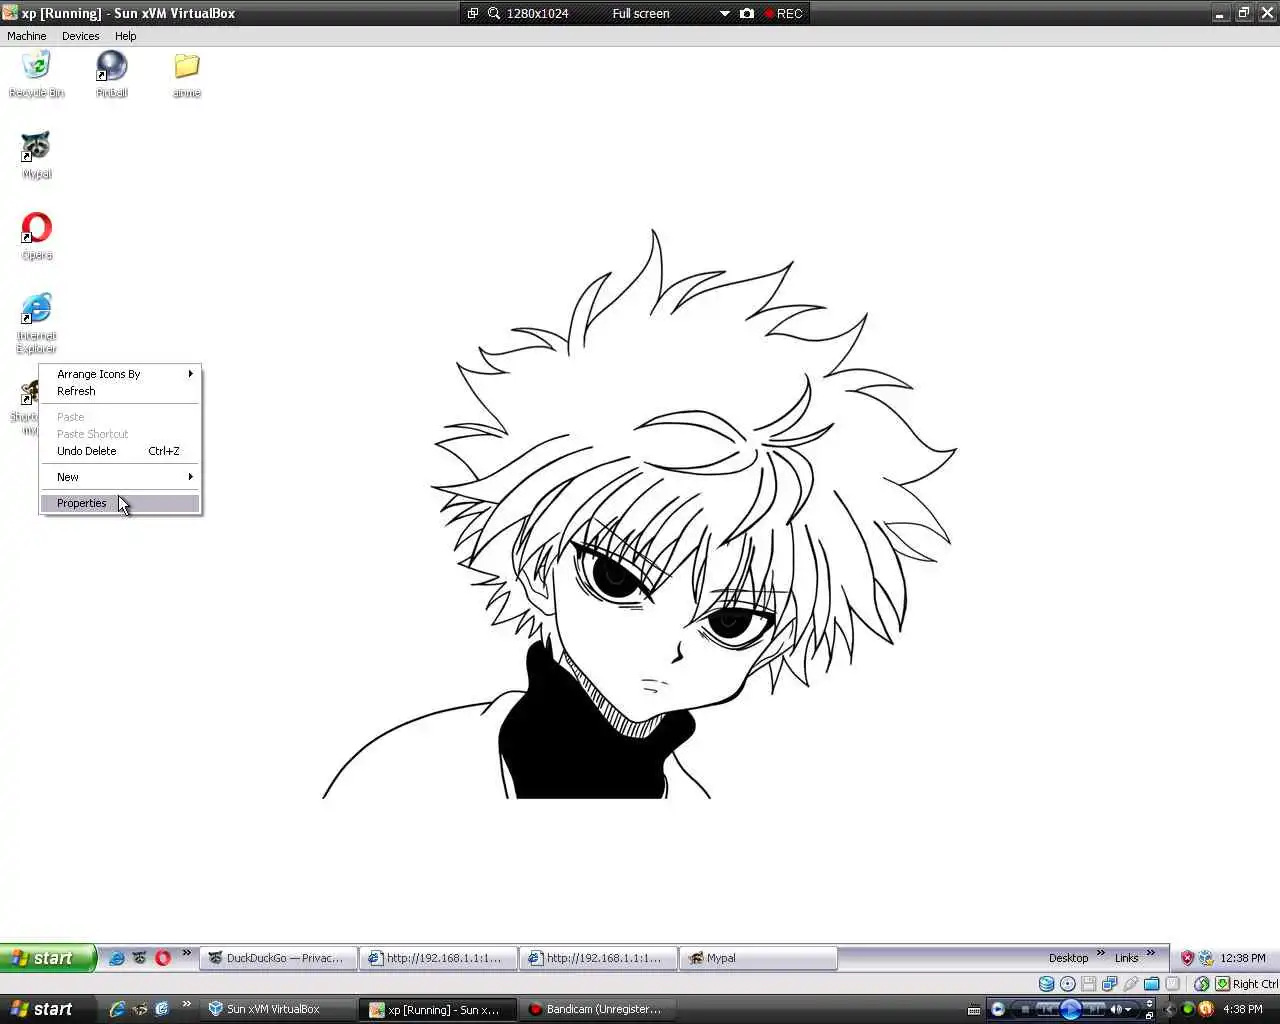Open the anime folder on desktop

[187, 75]
